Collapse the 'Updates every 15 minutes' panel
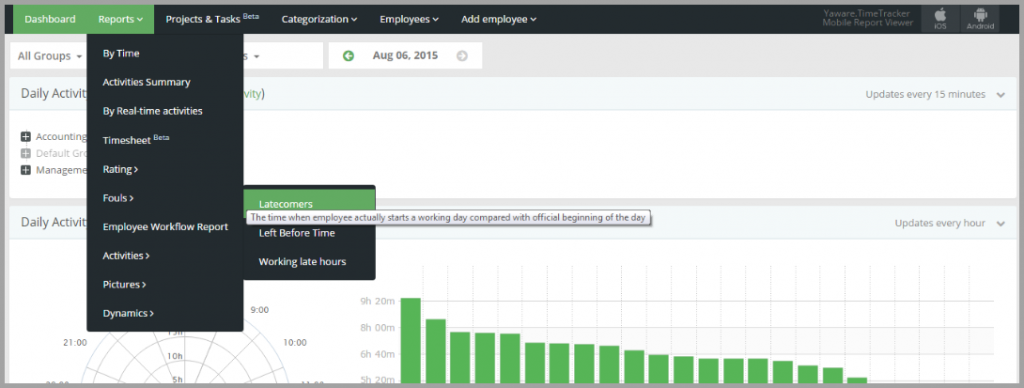Image resolution: width=1024 pixels, height=388 pixels. pyautogui.click(x=1000, y=95)
